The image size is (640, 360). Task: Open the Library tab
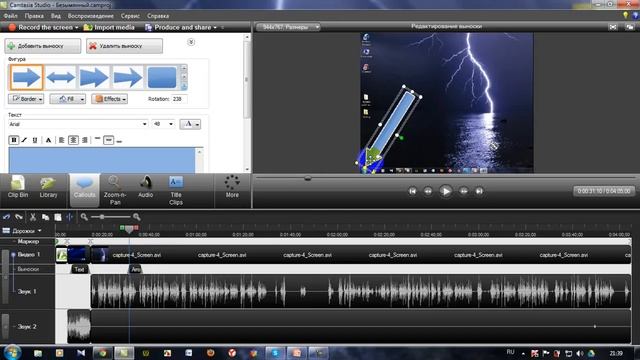pos(48,188)
